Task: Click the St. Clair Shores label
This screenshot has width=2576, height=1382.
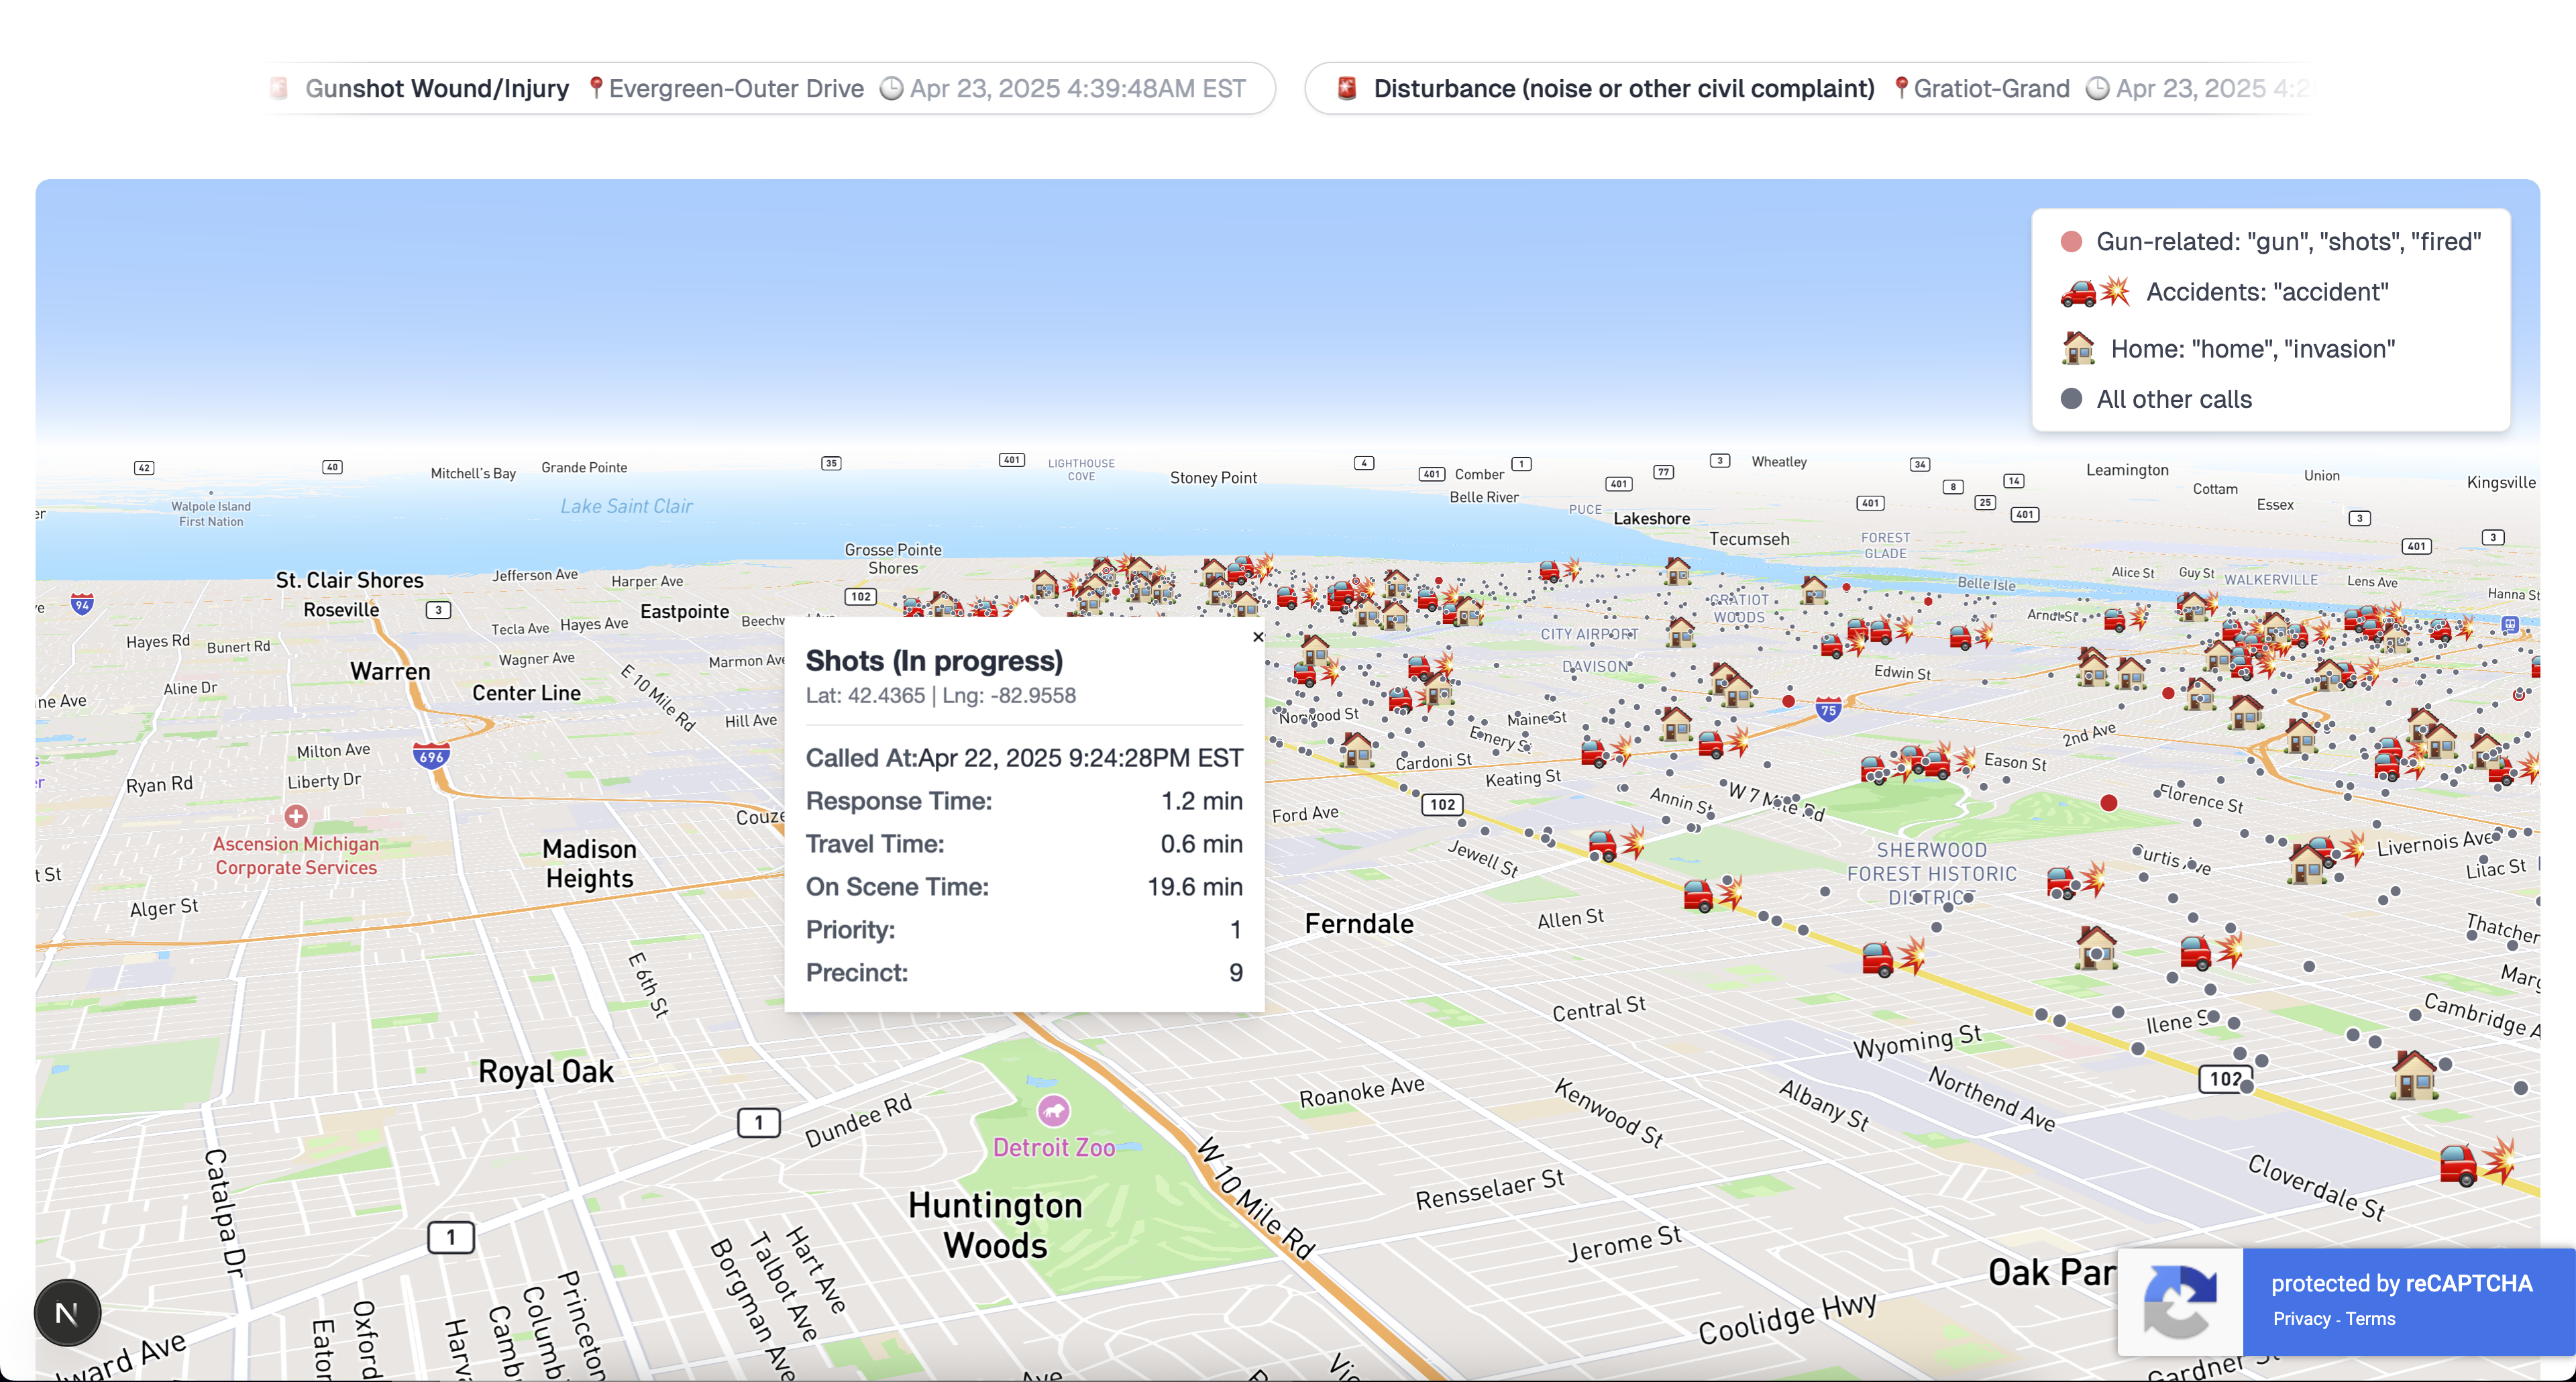Action: [349, 580]
